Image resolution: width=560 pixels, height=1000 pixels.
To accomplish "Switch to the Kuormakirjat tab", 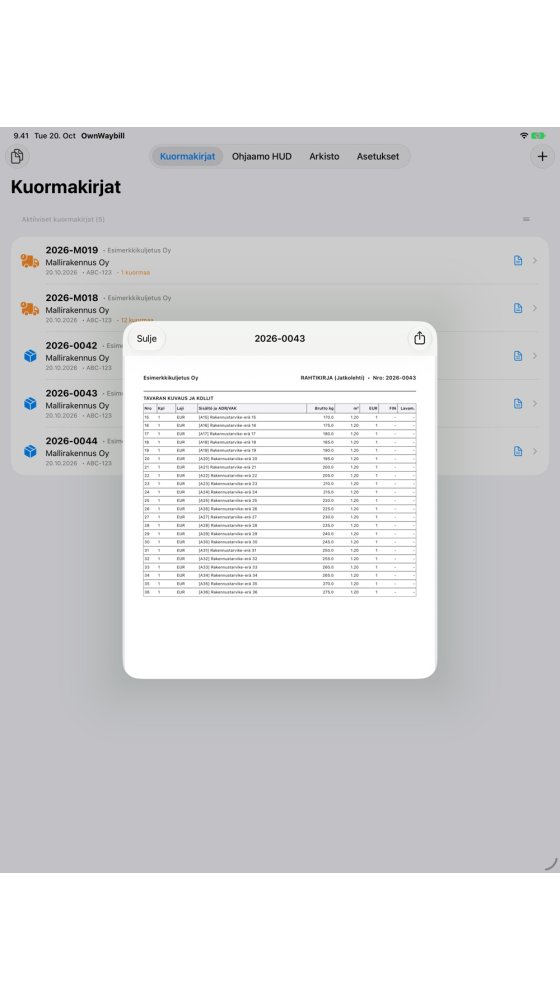I will (x=188, y=156).
